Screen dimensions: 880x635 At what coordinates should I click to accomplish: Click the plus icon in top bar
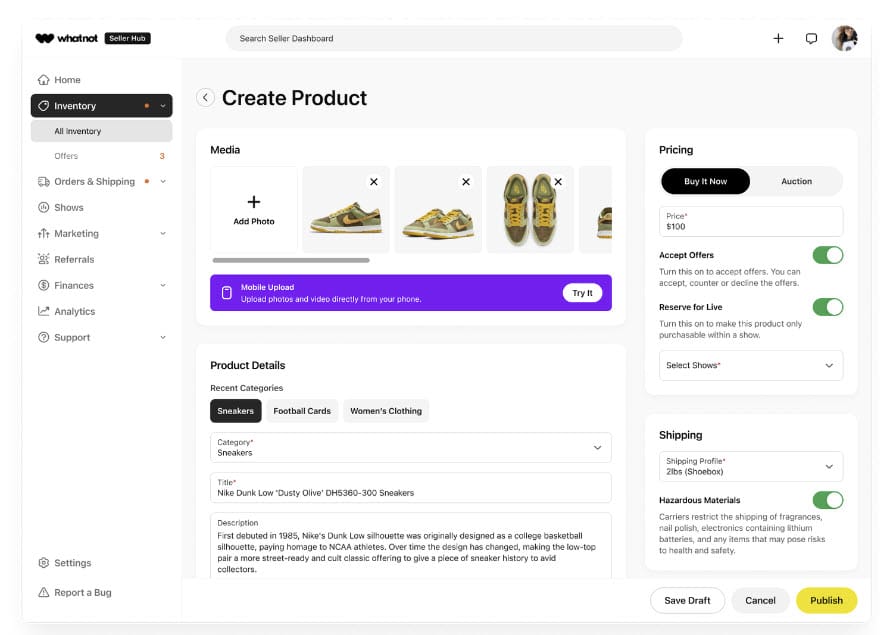(x=778, y=39)
